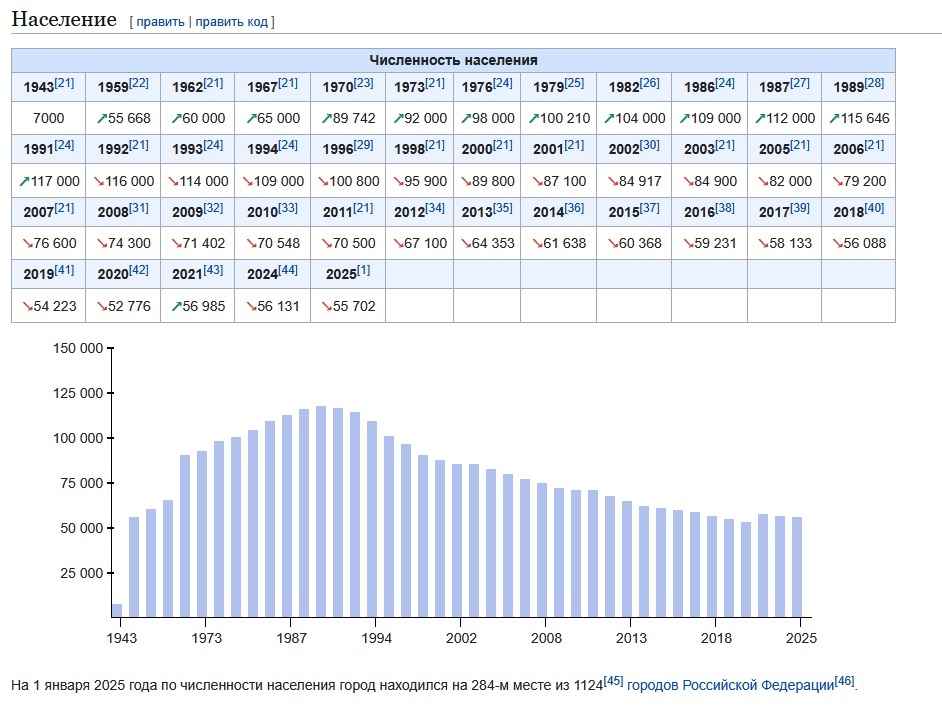Open the "править" edit link for Население
The width and height of the screenshot is (942, 722).
point(160,21)
